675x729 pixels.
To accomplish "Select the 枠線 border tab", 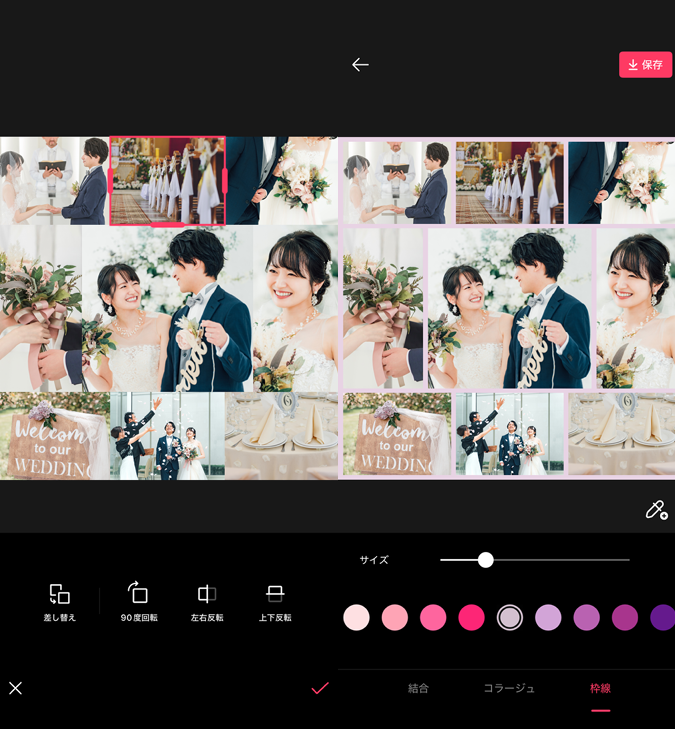I will (600, 689).
